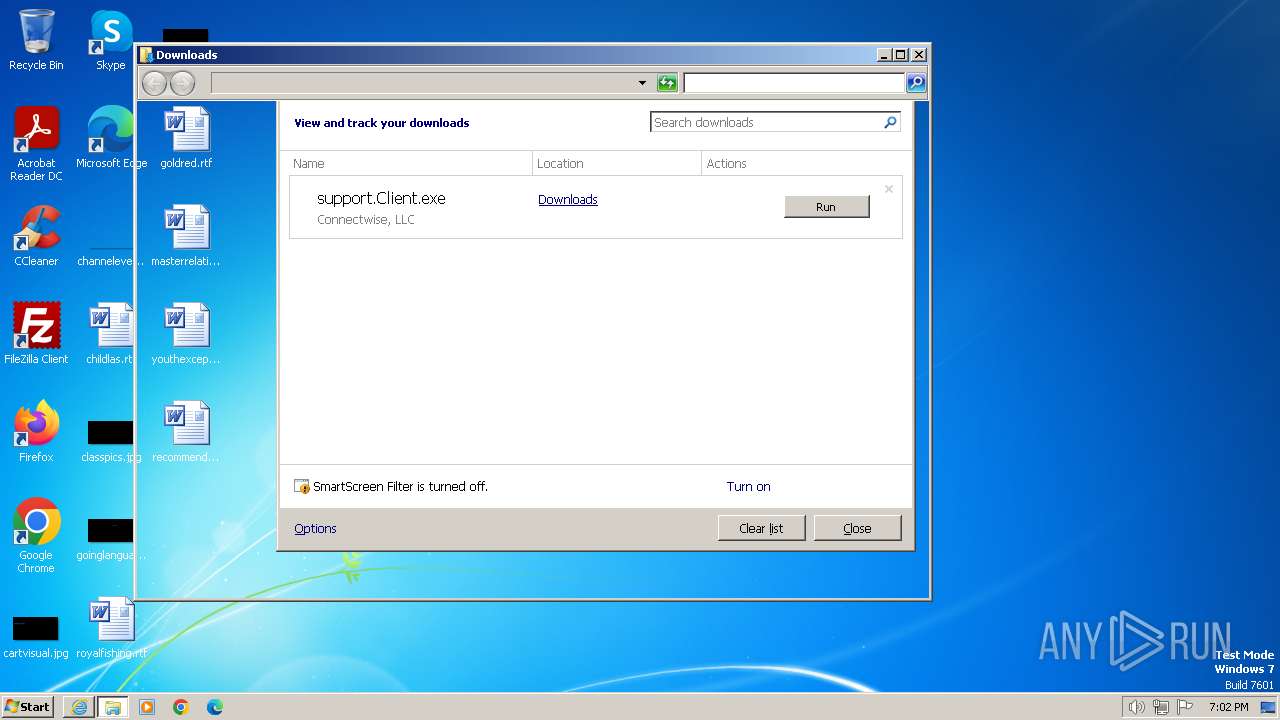The image size is (1280, 720).
Task: Close the View Downloads dialog
Action: (x=857, y=528)
